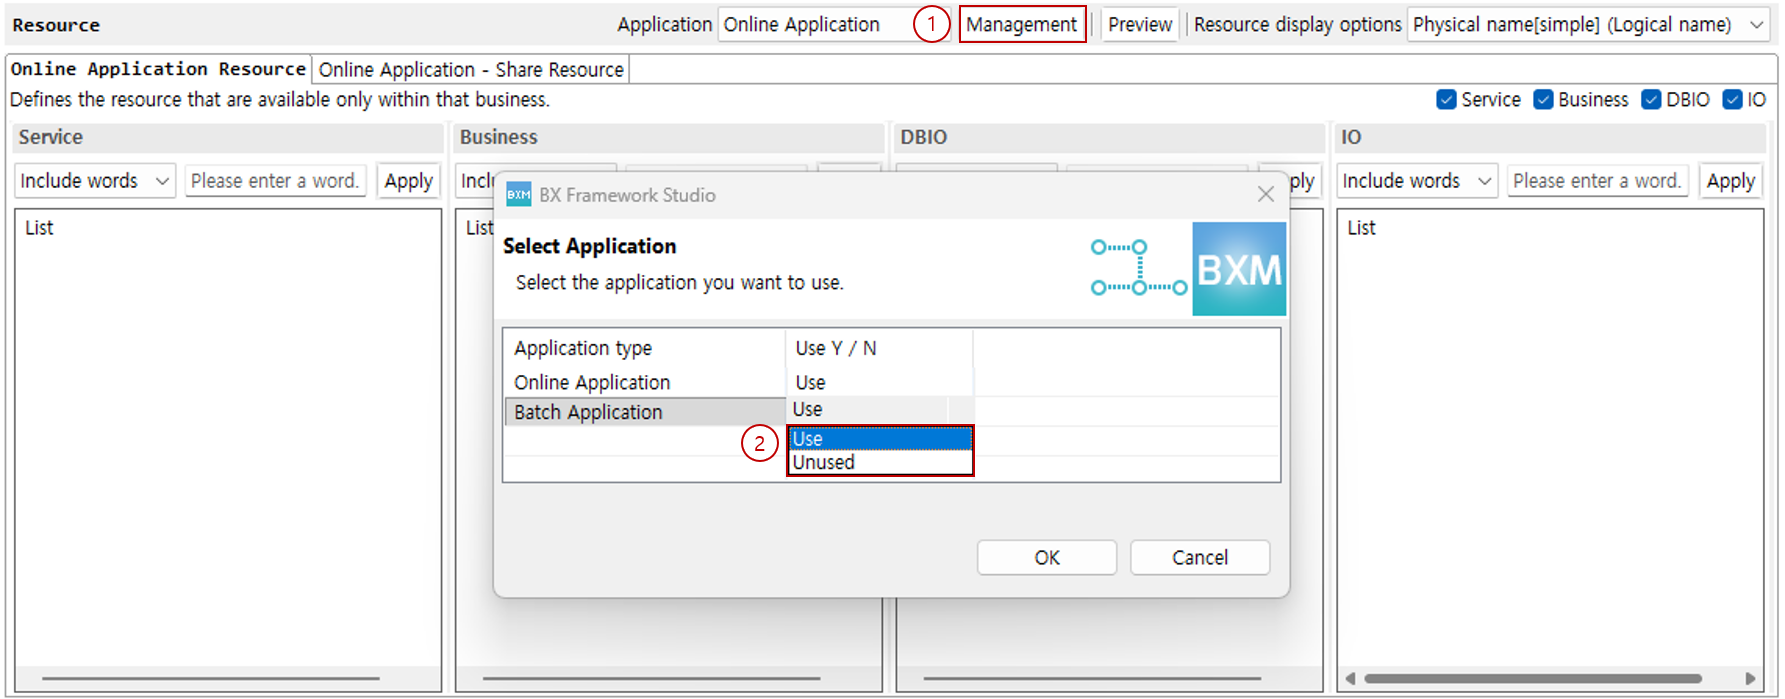Viewport: 1785px width, 699px height.
Task: Close the Select Application dialog with X
Action: click(1265, 194)
